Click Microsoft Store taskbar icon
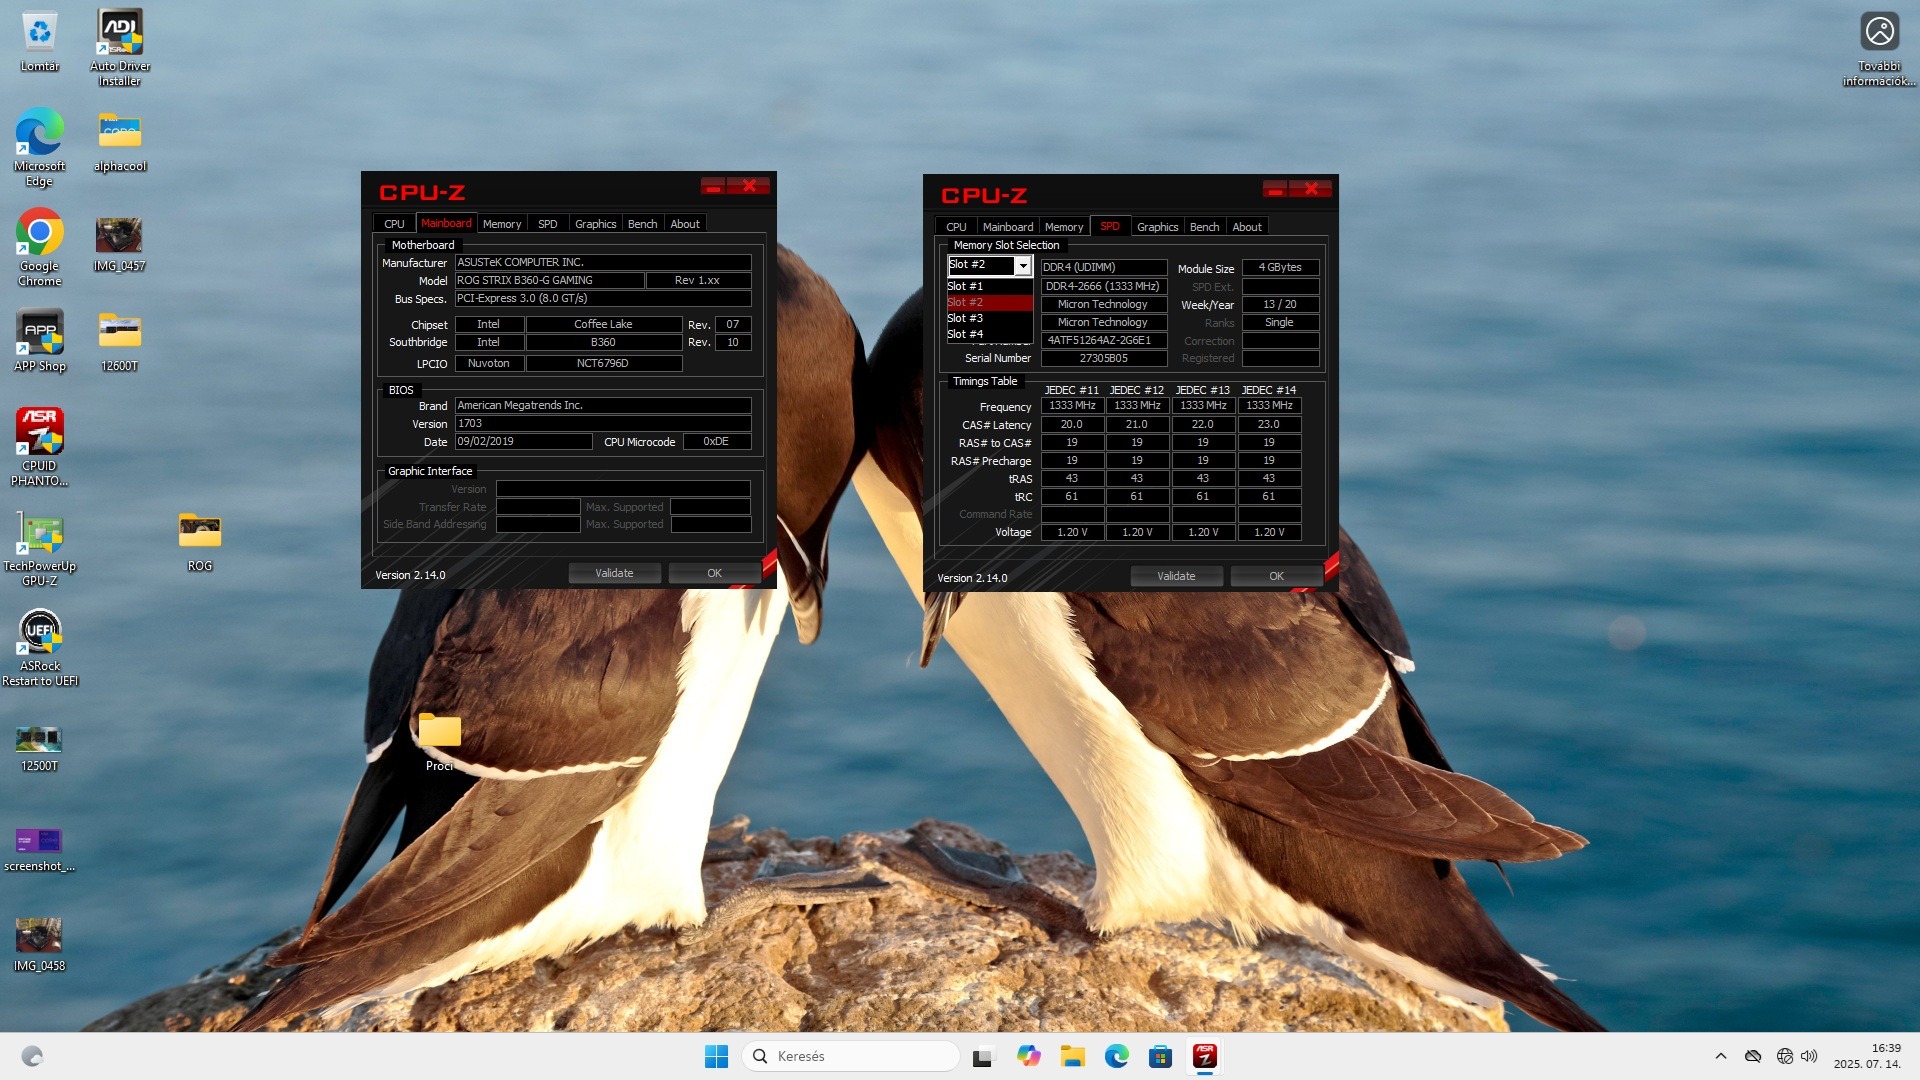 (x=1160, y=1056)
